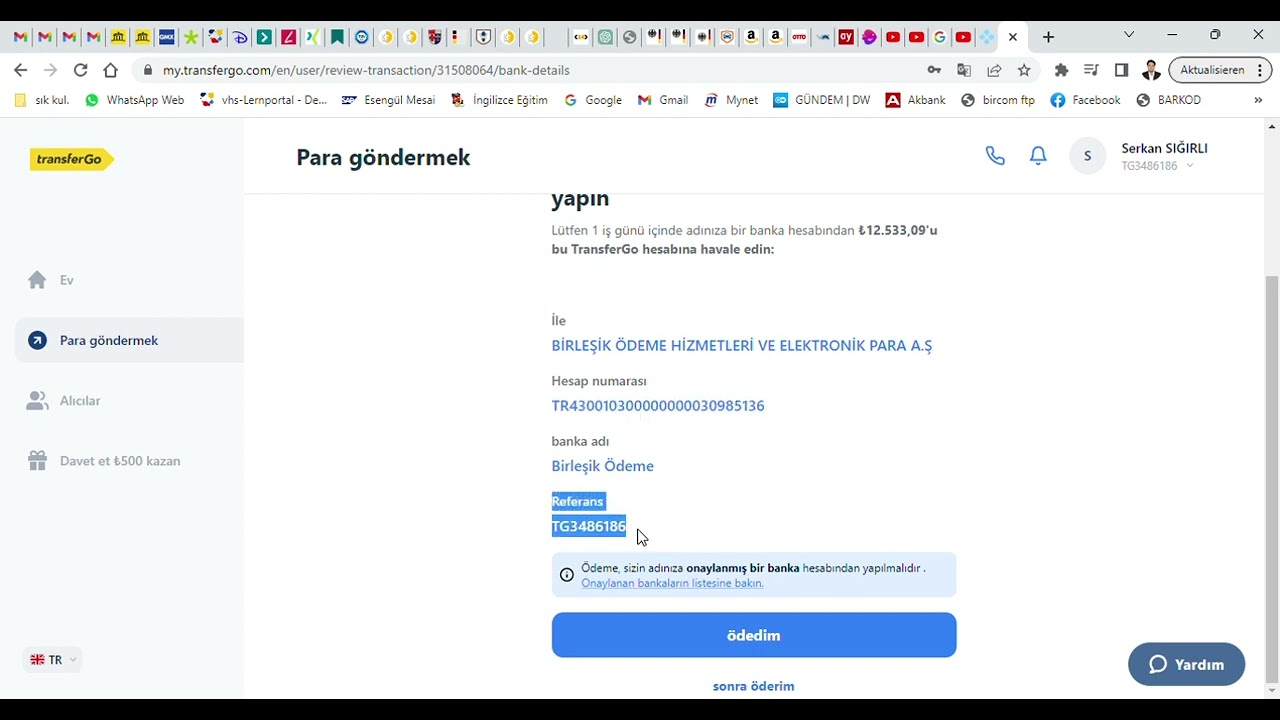Click the info icon in payment notice
The image size is (1280, 720).
pyautogui.click(x=567, y=575)
